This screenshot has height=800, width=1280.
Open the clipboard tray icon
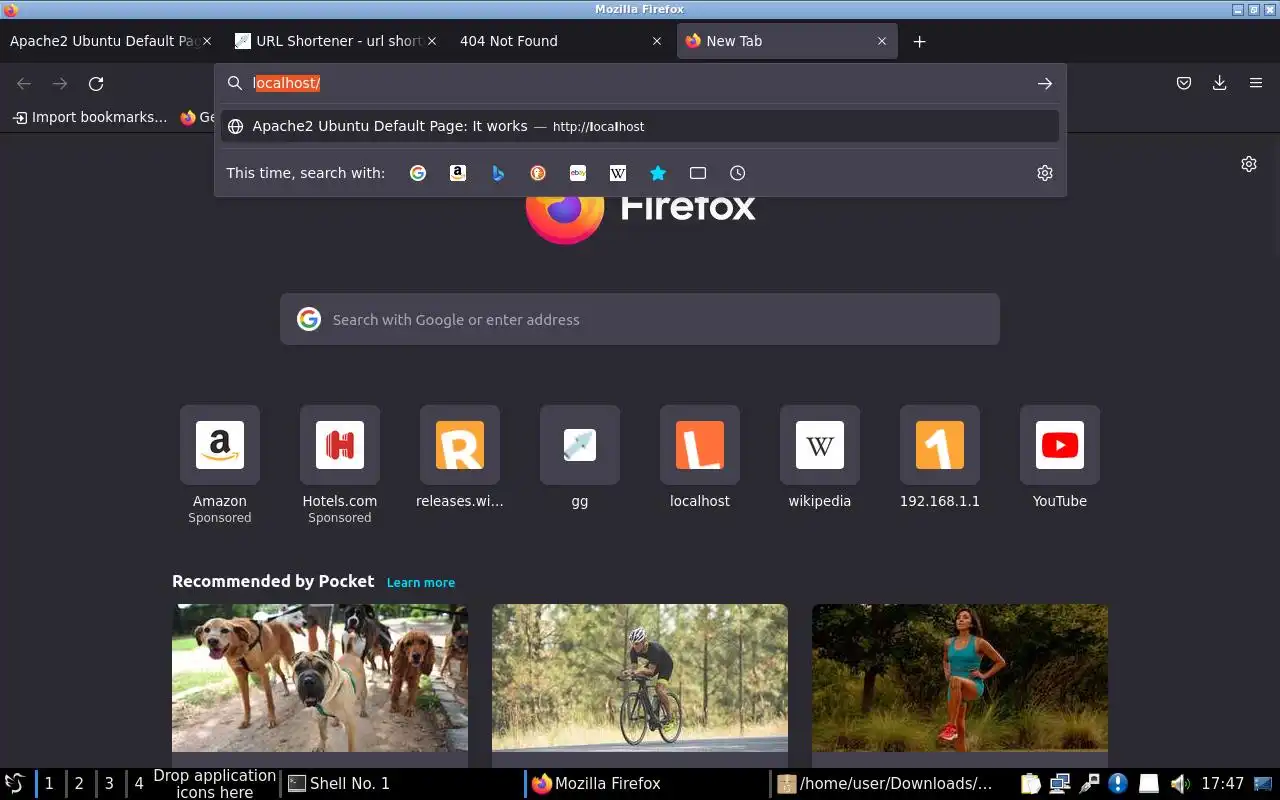click(x=1030, y=784)
